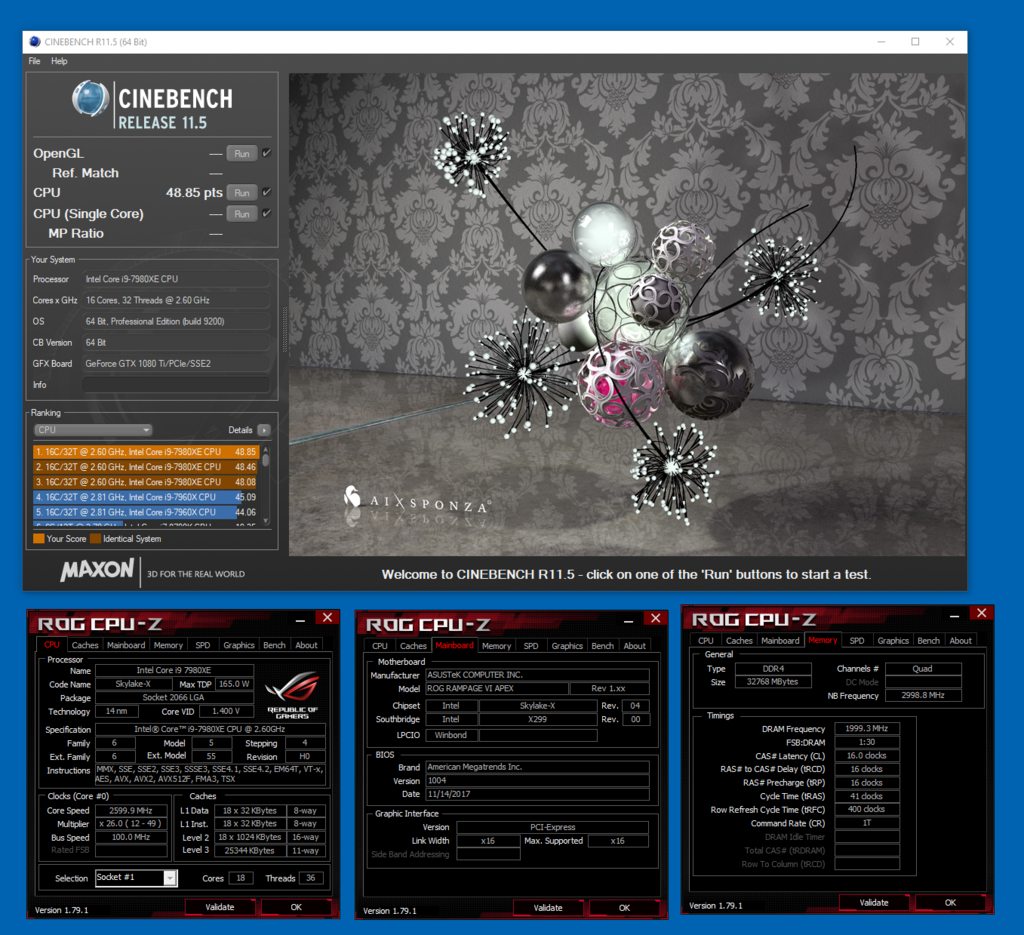Image resolution: width=1024 pixels, height=935 pixels.
Task: Click the Cinebench logo sphere icon
Action: [90, 99]
